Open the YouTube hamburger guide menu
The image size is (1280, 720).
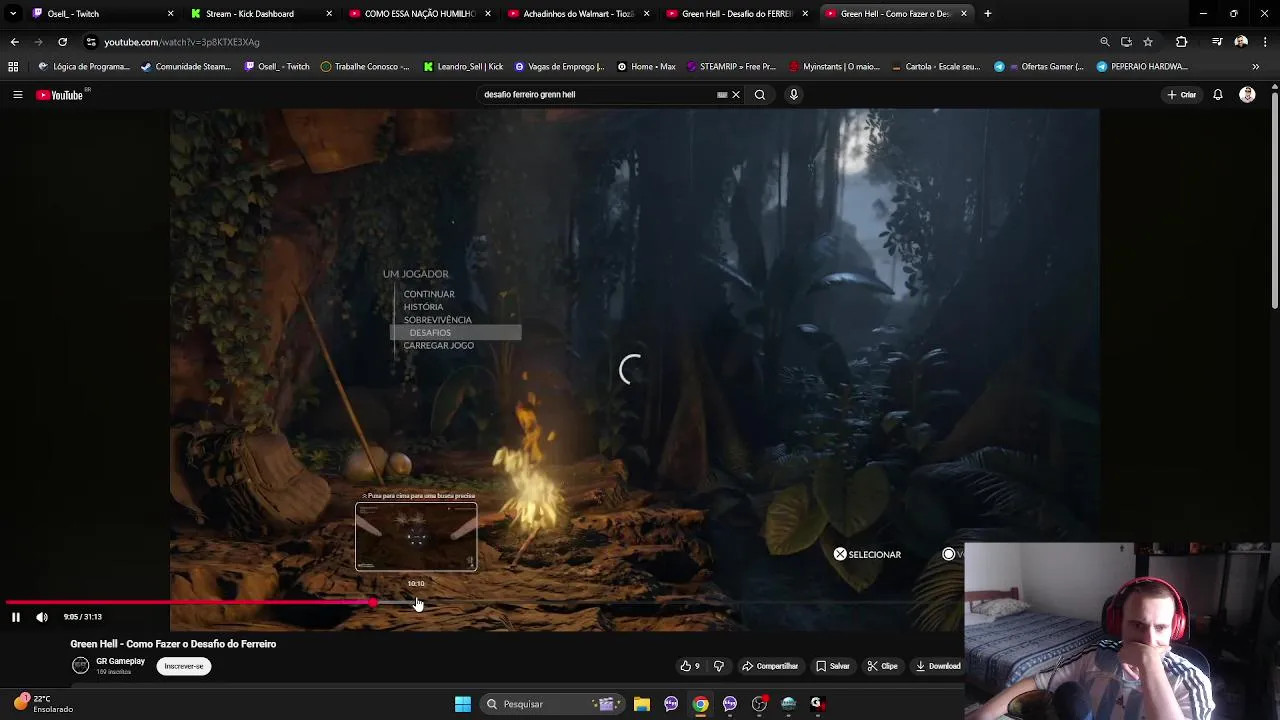pos(17,95)
